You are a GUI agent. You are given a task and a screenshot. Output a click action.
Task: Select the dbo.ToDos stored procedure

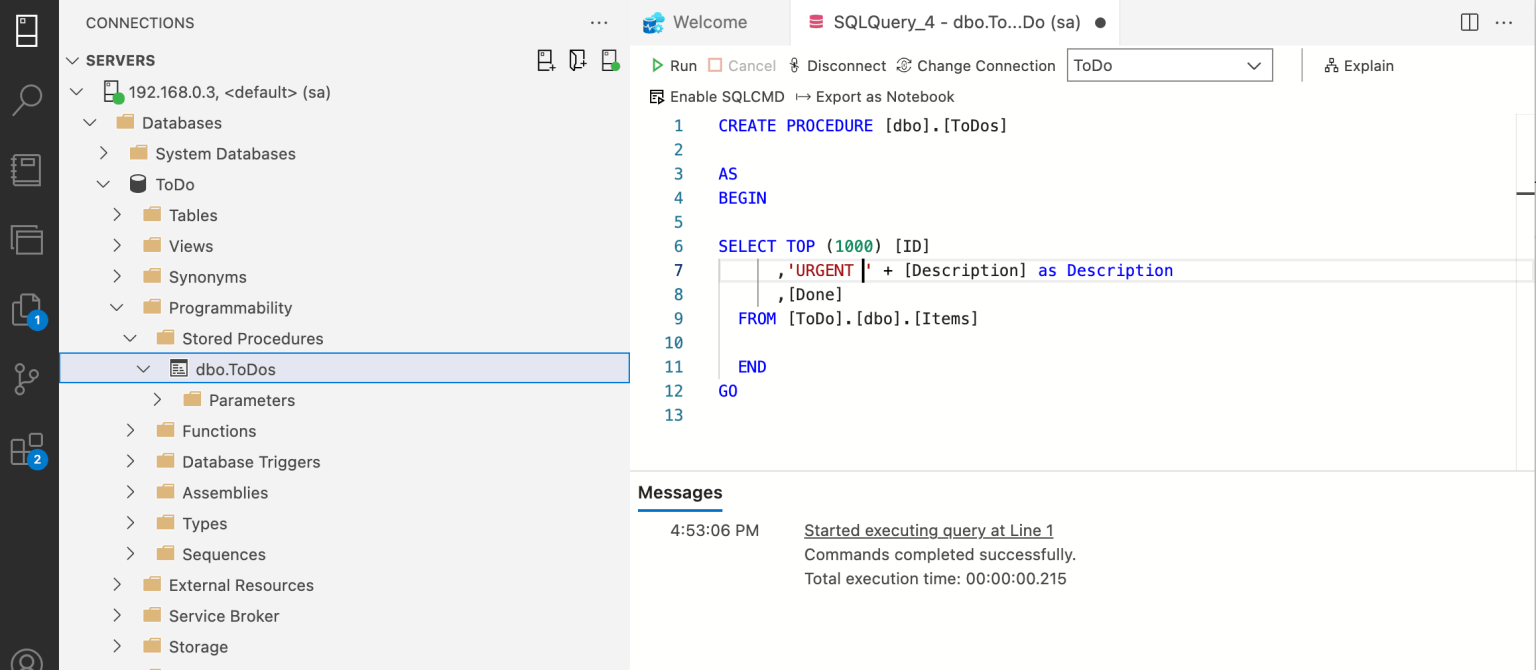pos(235,369)
